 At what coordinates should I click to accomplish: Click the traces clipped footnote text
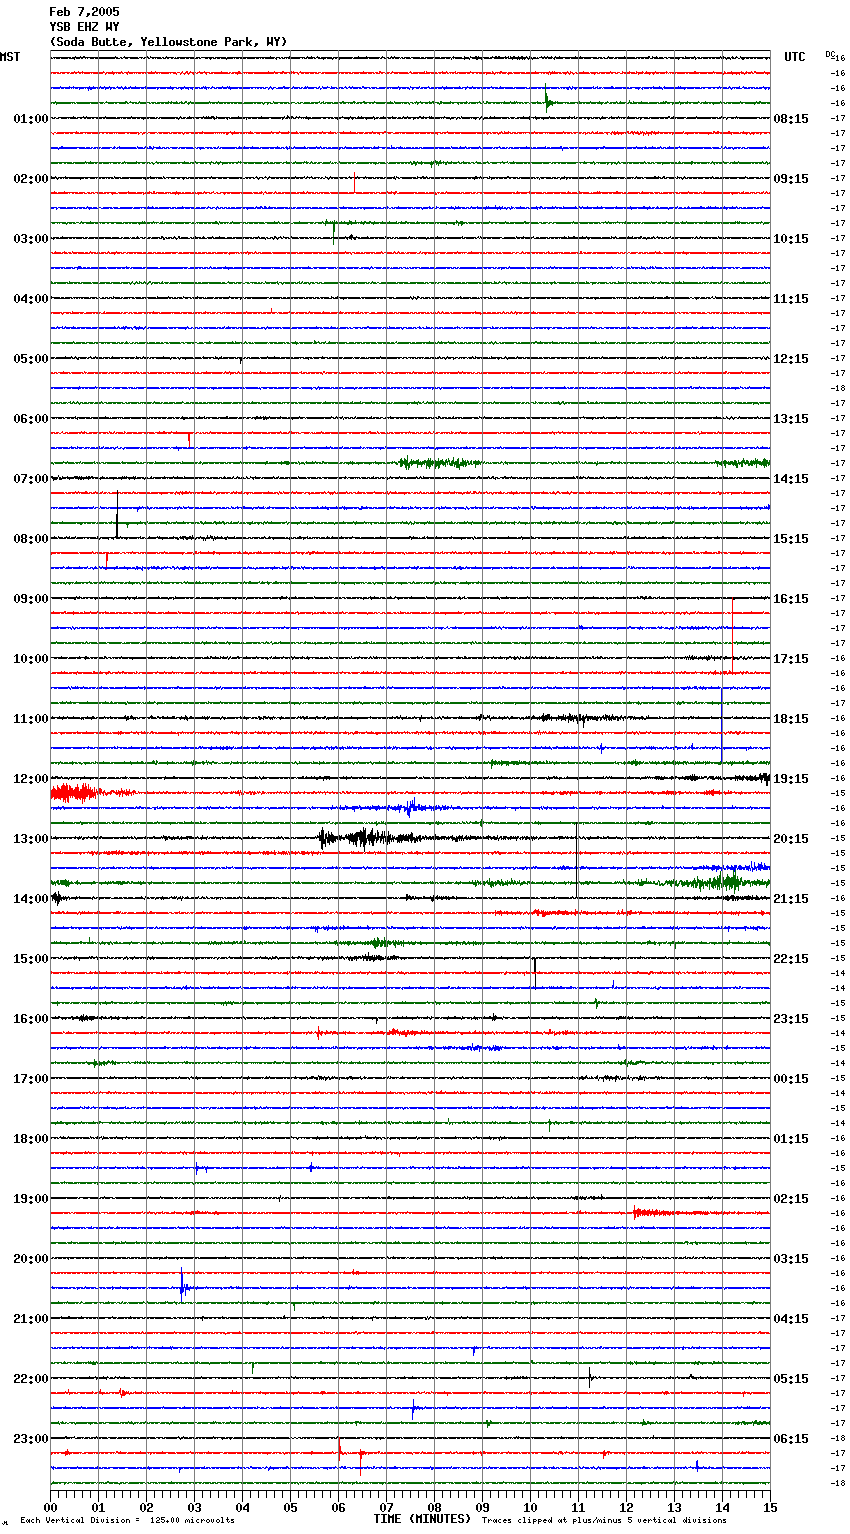click(604, 1520)
